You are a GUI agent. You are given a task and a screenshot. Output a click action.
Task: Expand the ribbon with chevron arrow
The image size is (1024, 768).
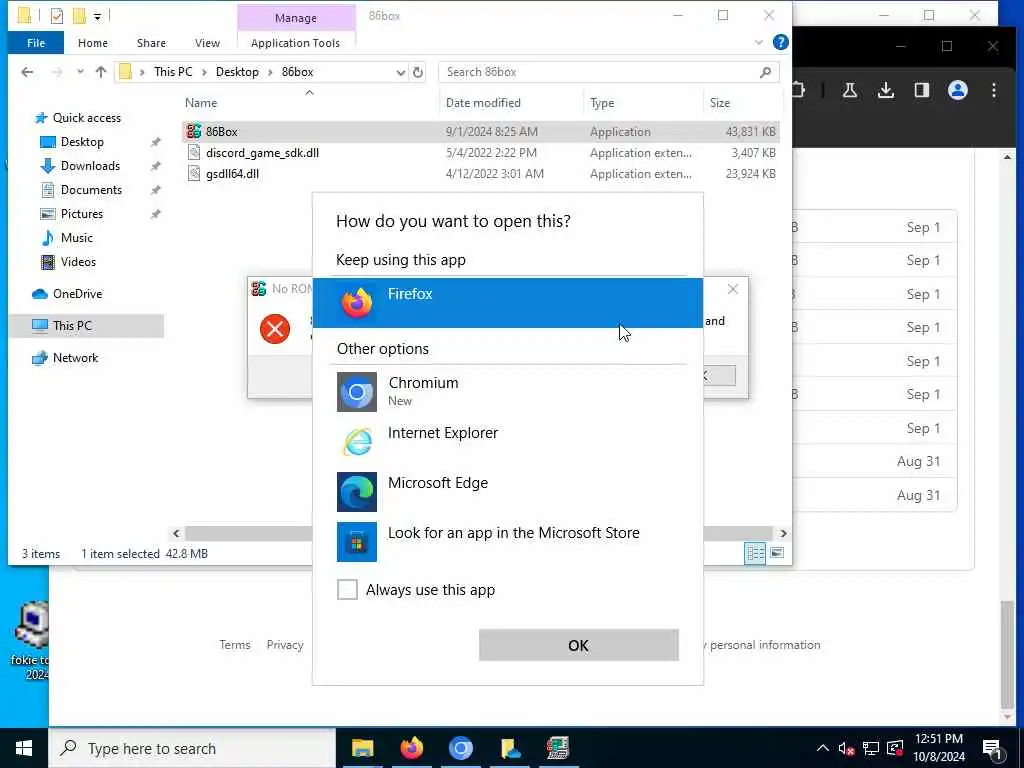pos(759,42)
